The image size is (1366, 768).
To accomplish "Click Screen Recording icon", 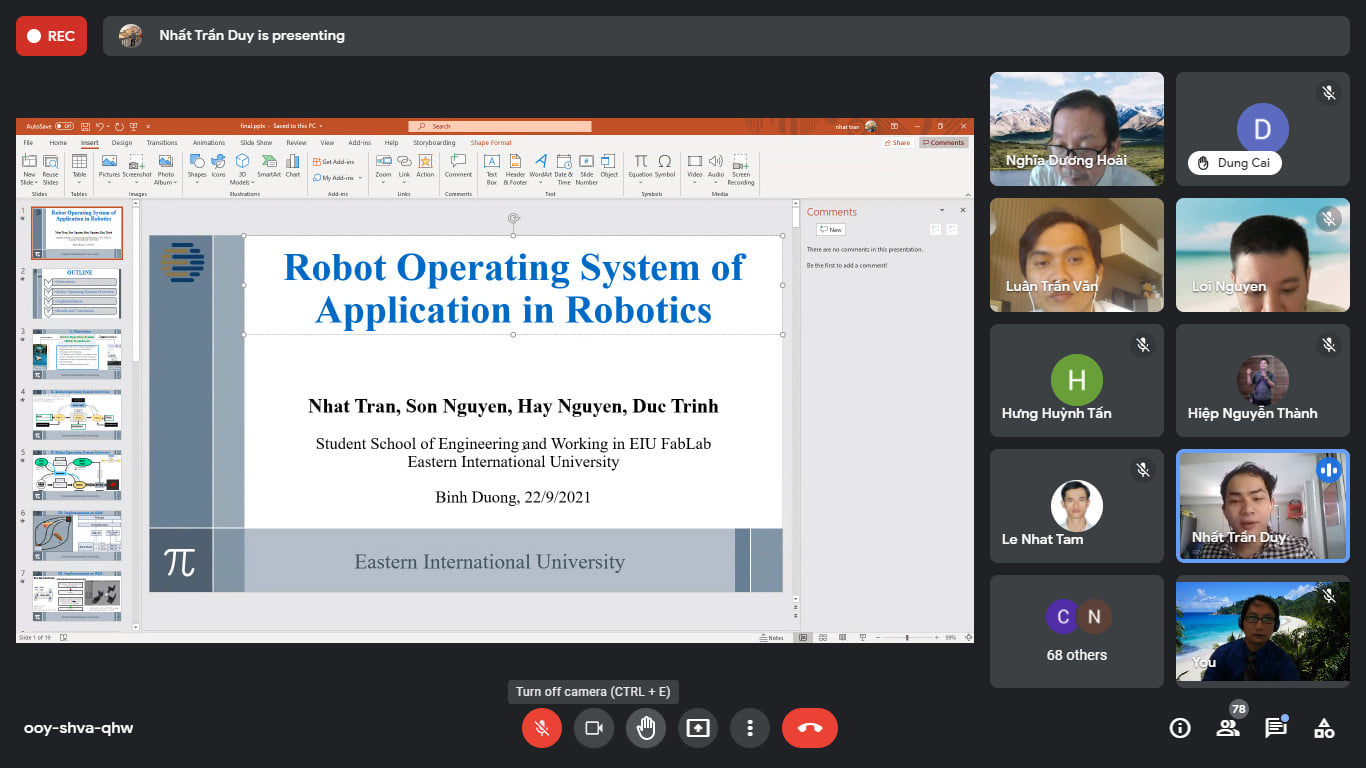I will (x=740, y=161).
